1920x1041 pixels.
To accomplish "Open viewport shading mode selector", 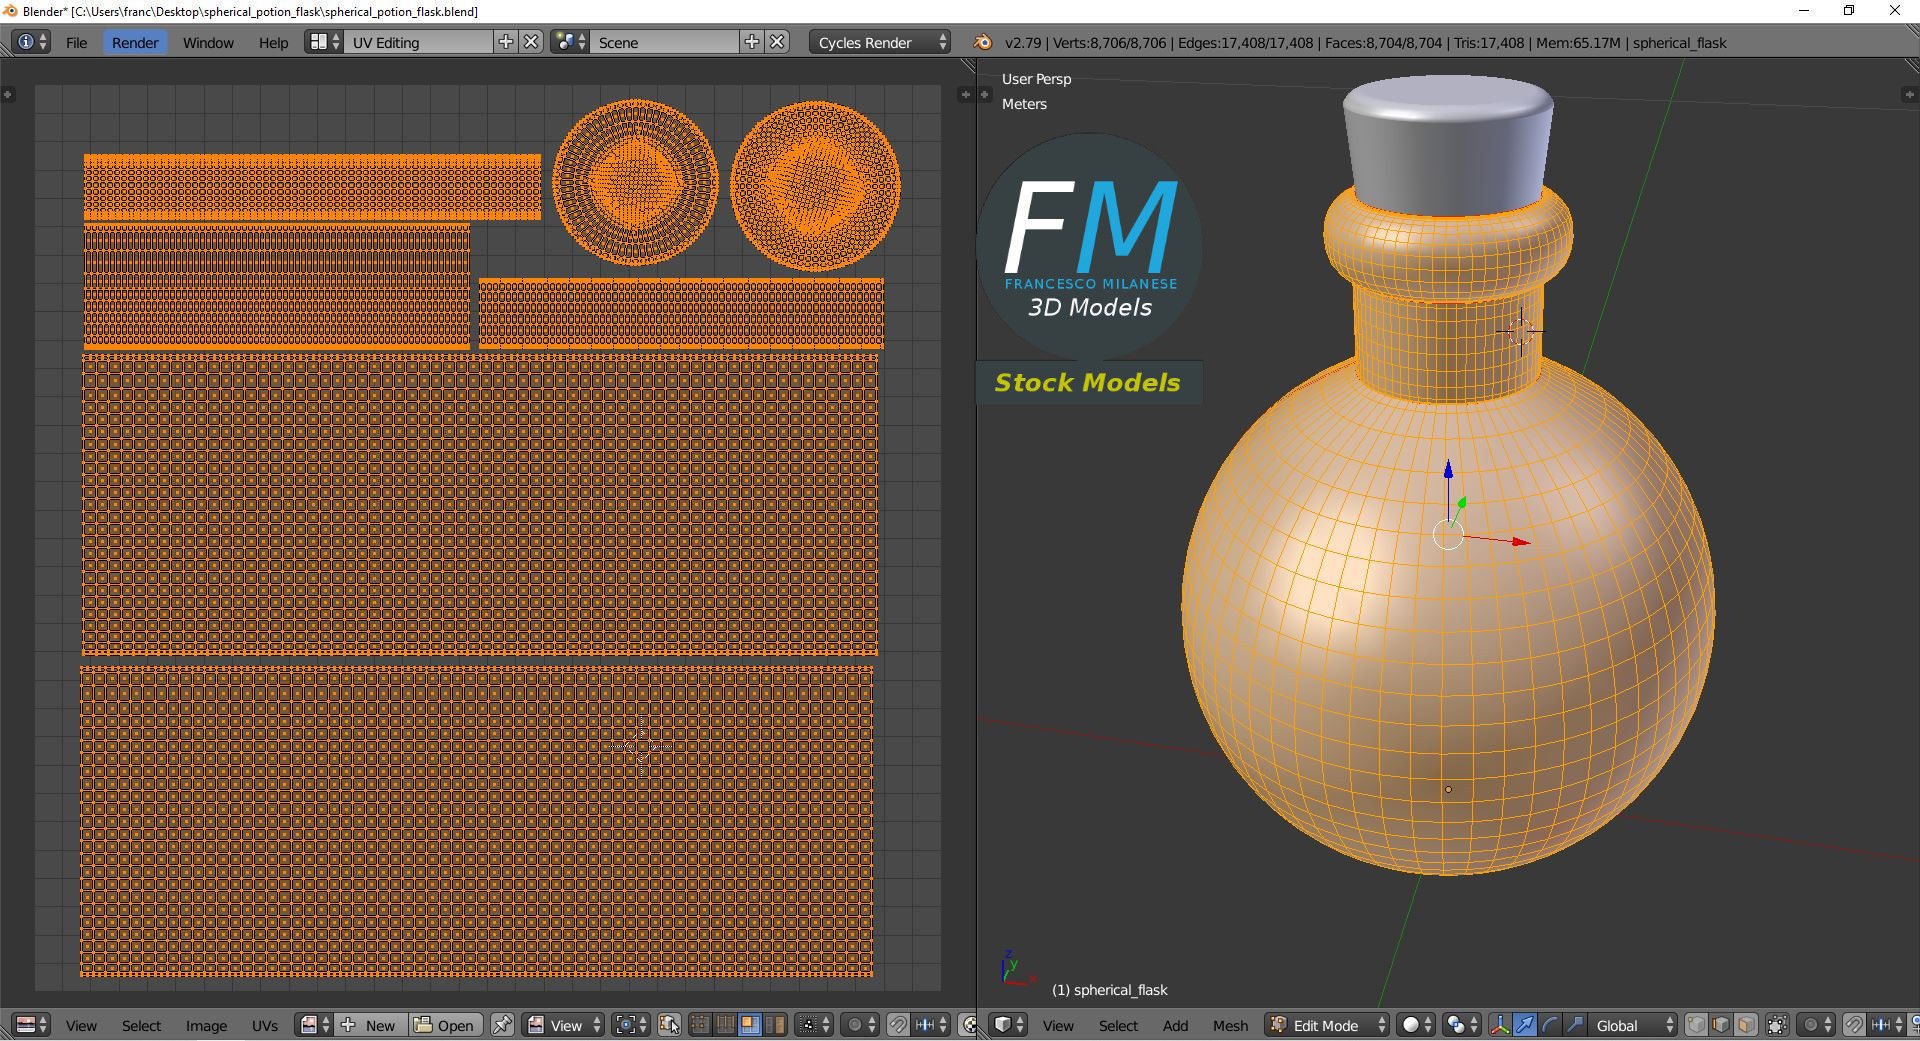I will point(1415,1025).
